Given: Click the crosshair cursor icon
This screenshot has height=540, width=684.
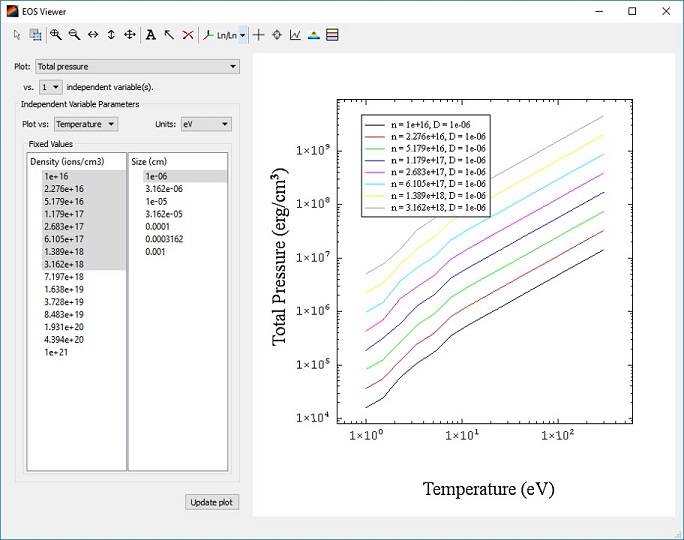Looking at the screenshot, I should 259,35.
